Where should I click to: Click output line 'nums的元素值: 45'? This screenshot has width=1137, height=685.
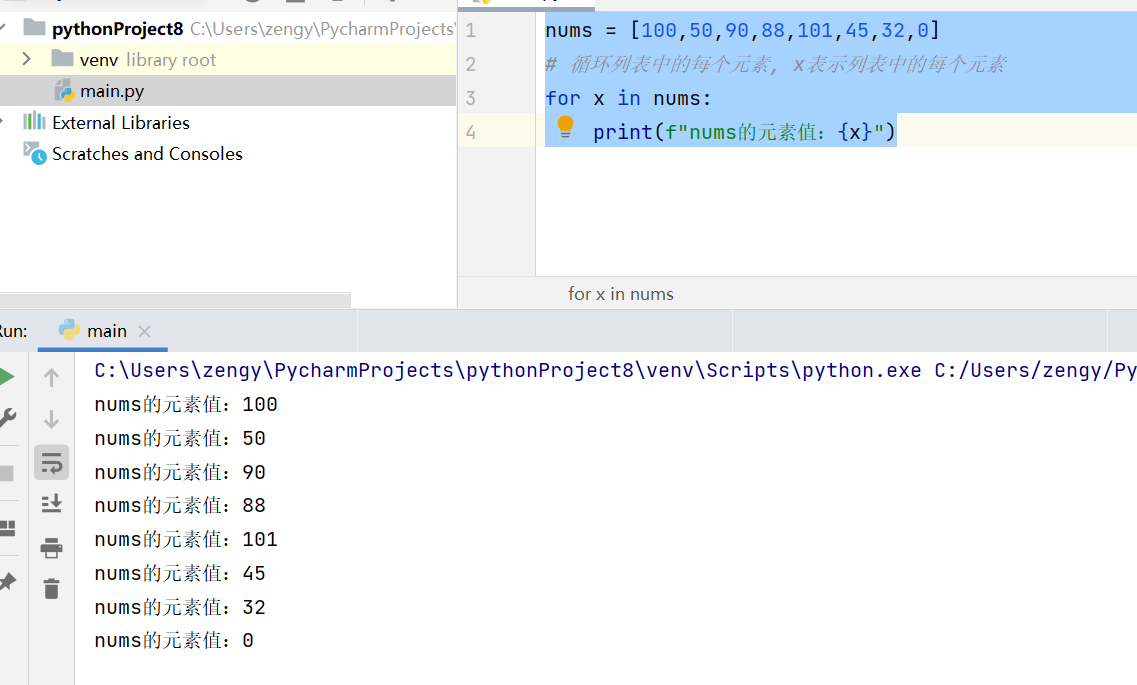click(180, 573)
